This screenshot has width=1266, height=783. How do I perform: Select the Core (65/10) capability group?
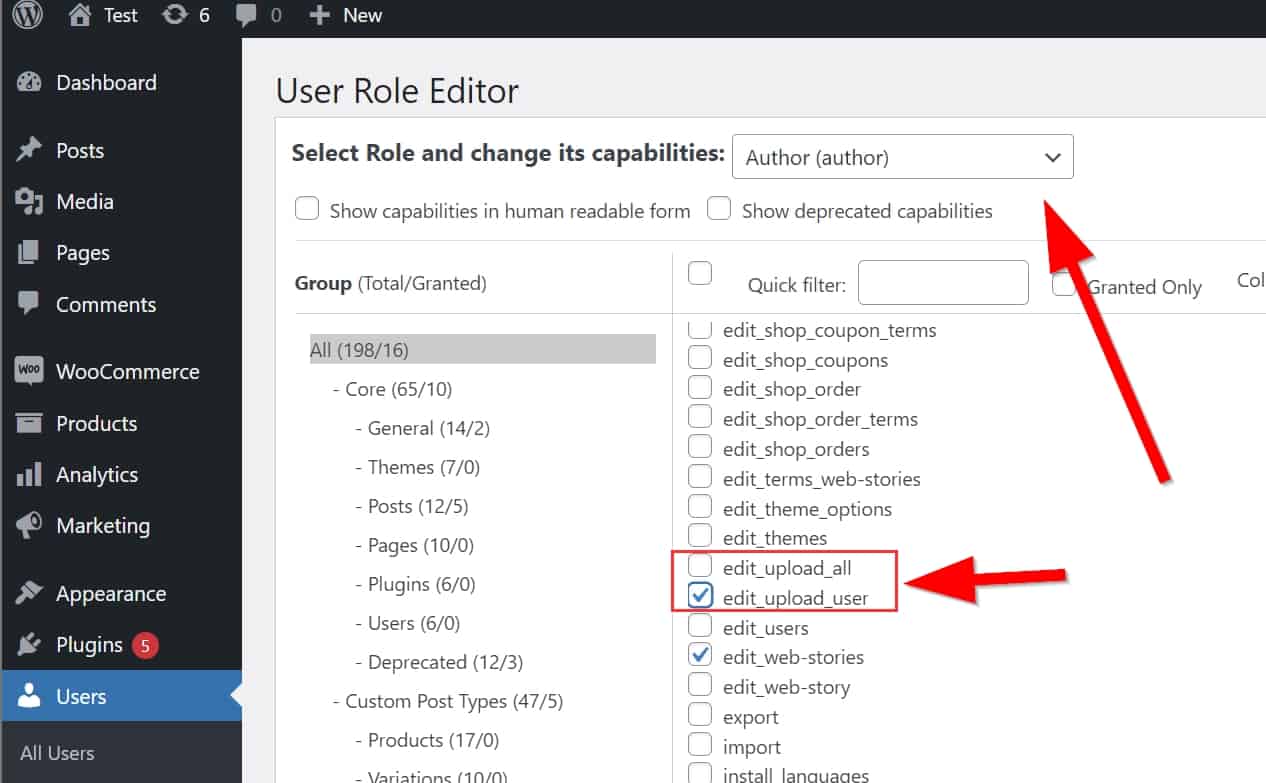398,389
